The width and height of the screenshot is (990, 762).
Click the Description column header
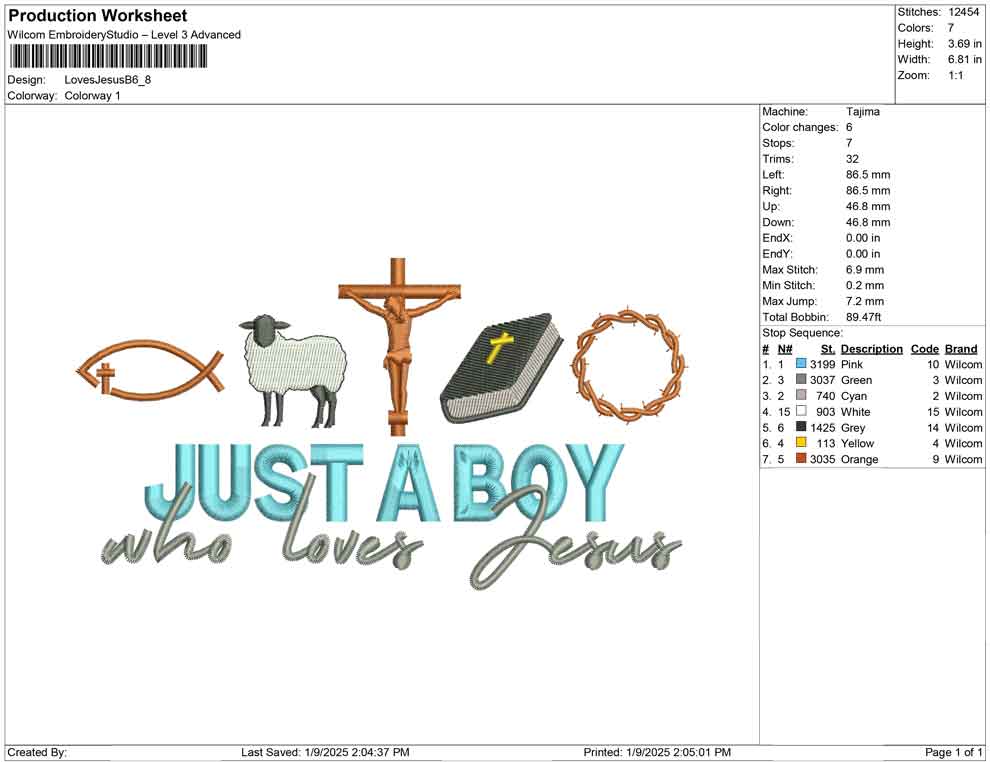pyautogui.click(x=871, y=348)
